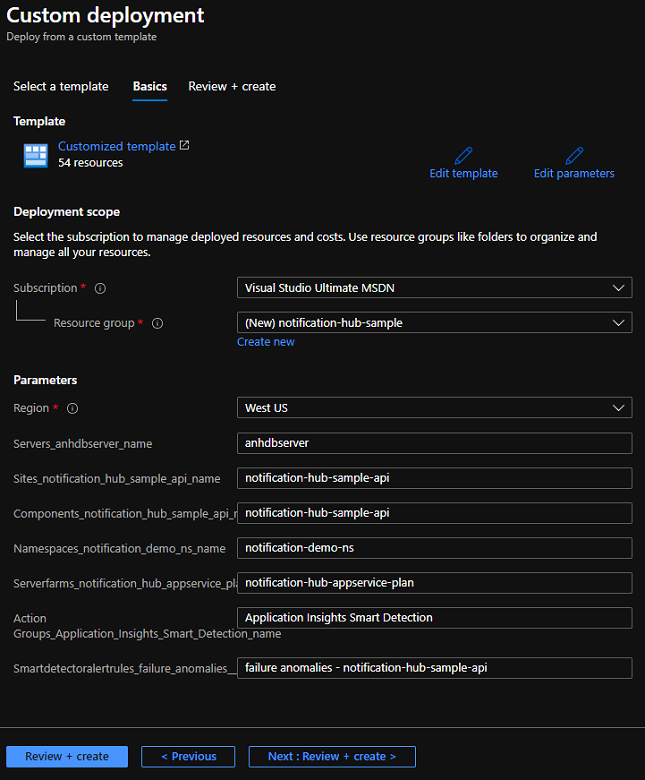Click the 'Smartdetectoralertrules_failure_anomalies_' label
645x780 pixels.
(125, 669)
